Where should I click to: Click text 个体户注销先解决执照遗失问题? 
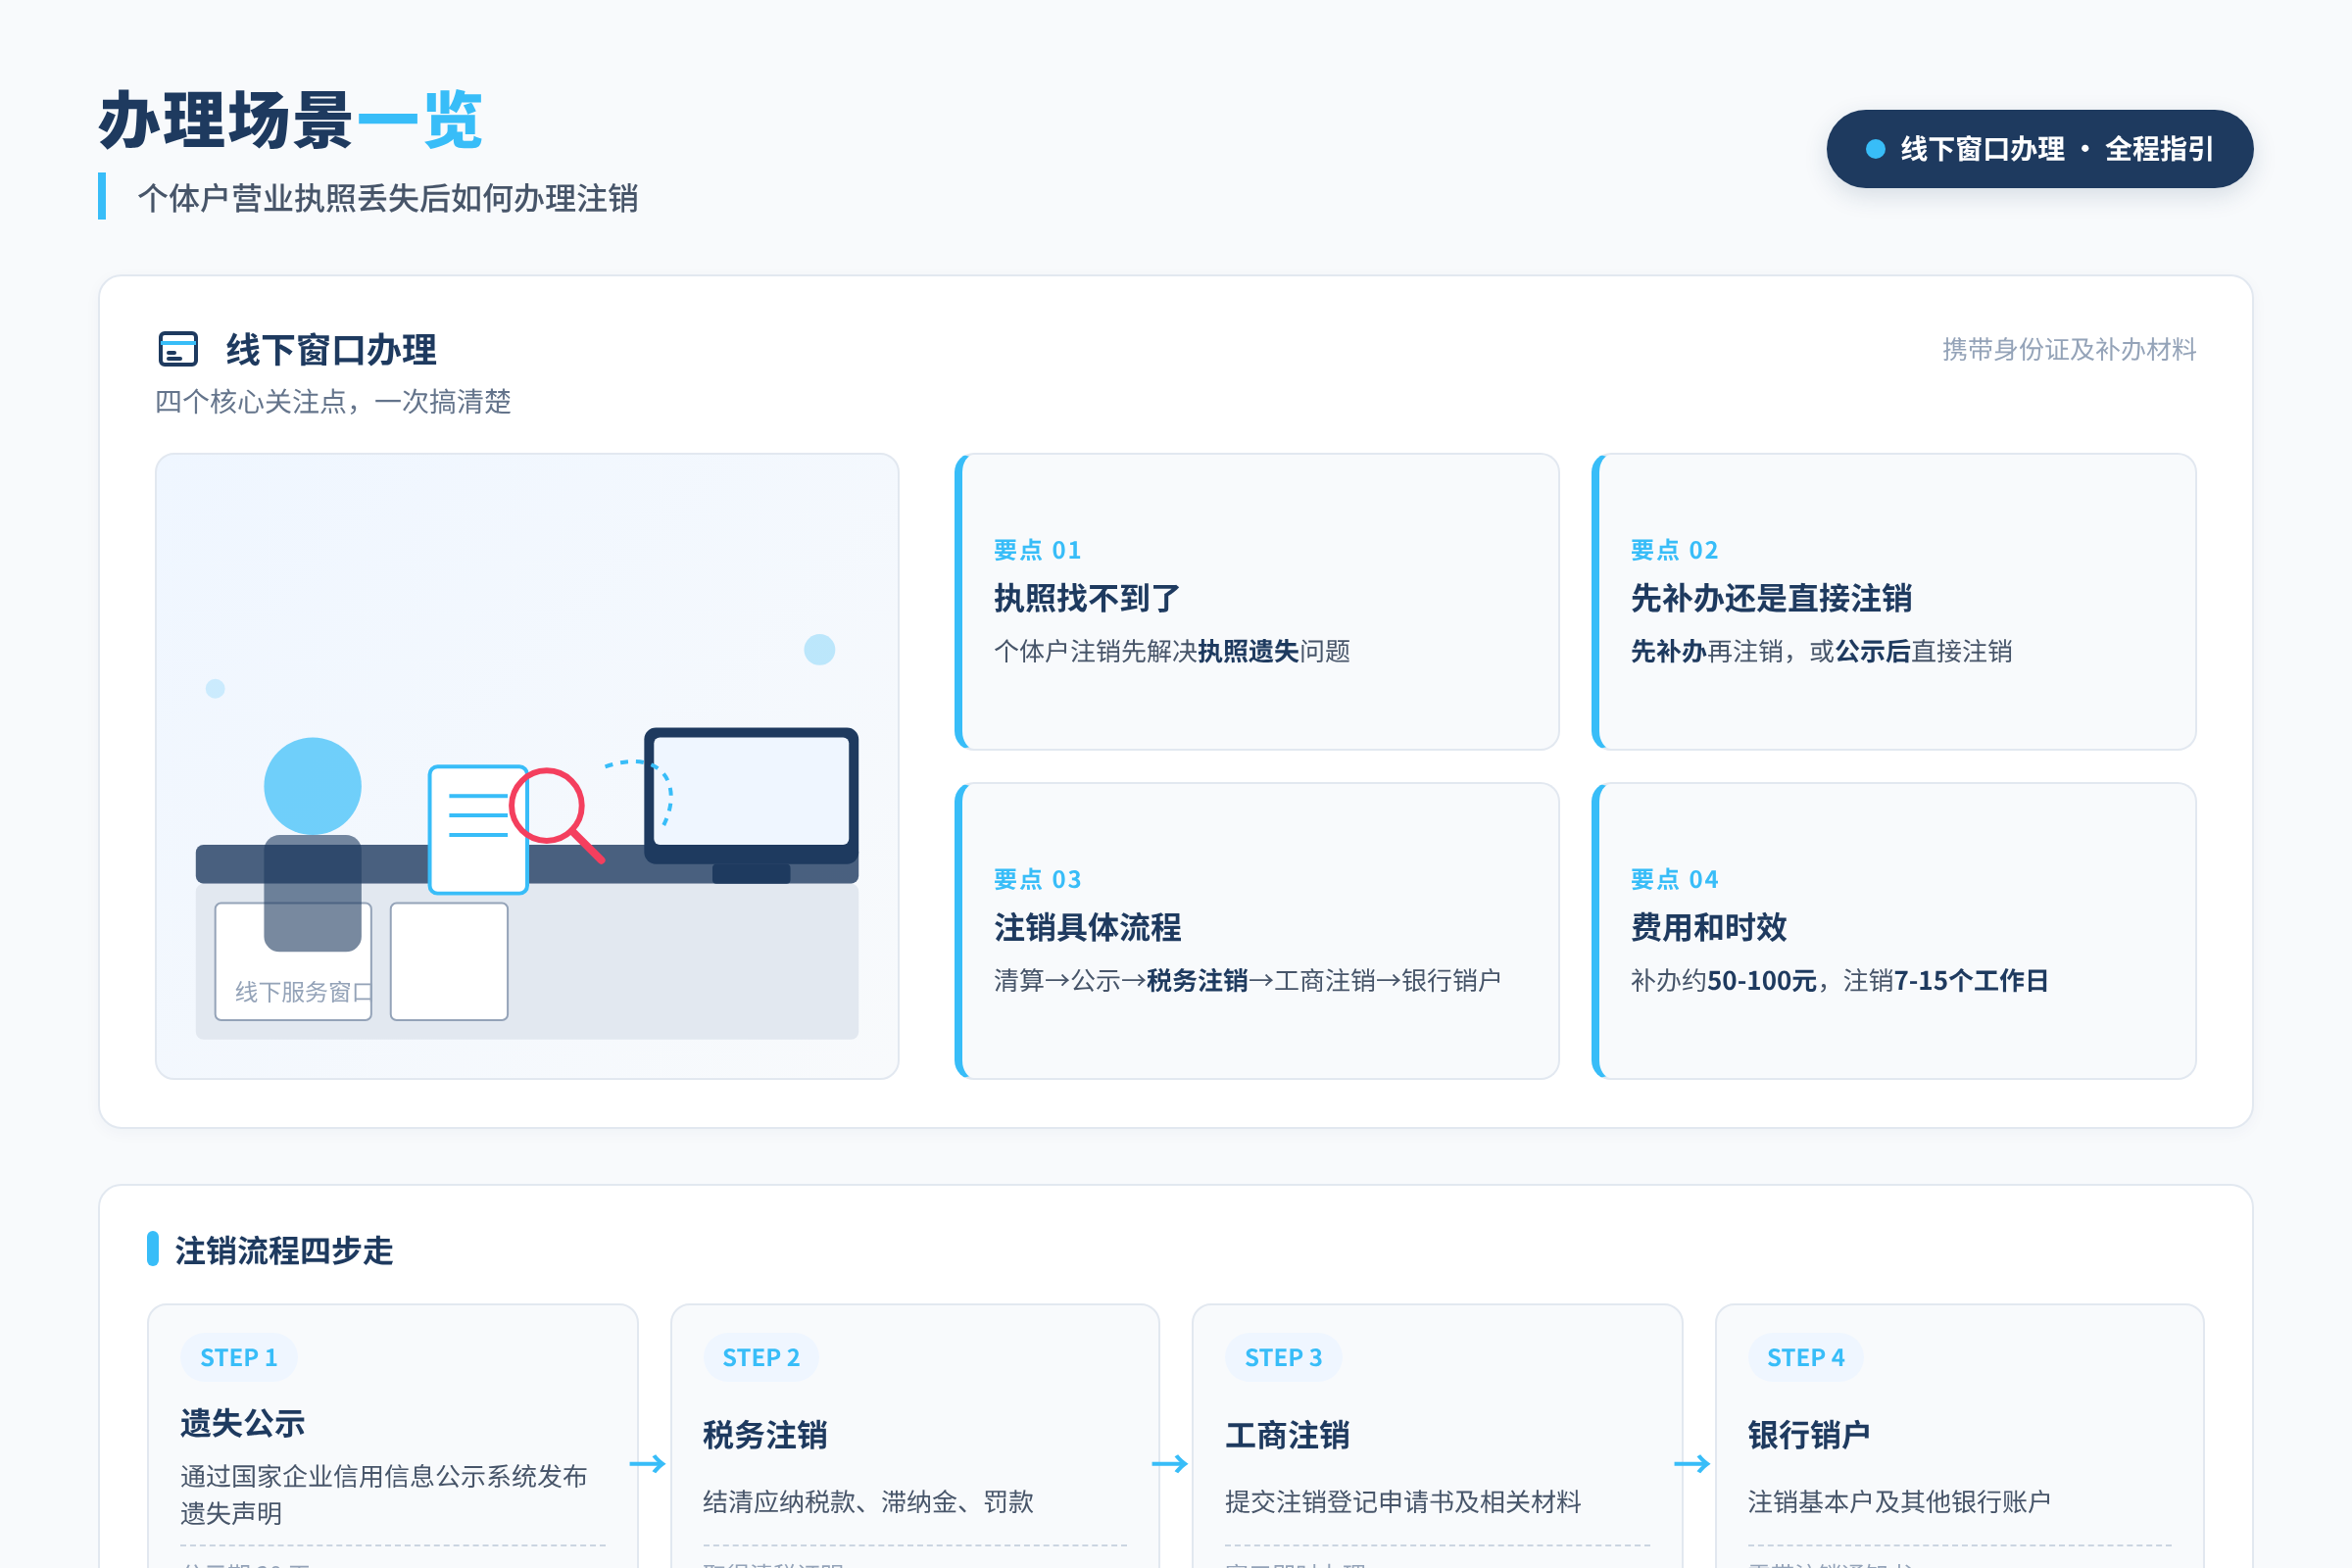tap(1172, 651)
